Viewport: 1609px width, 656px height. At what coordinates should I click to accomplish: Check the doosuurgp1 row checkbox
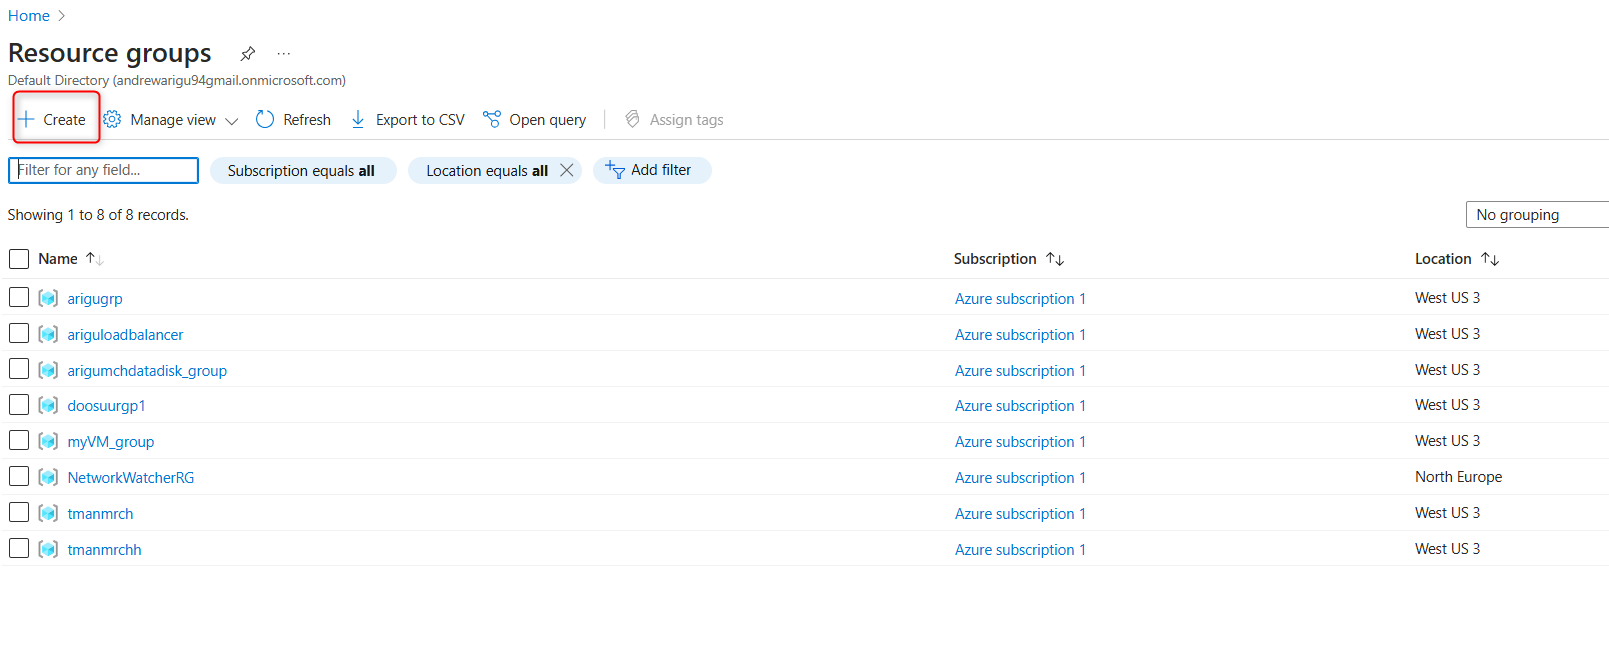(19, 404)
